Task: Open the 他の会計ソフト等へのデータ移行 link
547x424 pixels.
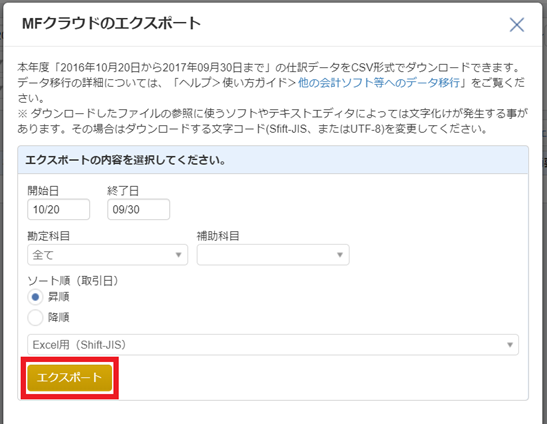Action: pyautogui.click(x=379, y=83)
